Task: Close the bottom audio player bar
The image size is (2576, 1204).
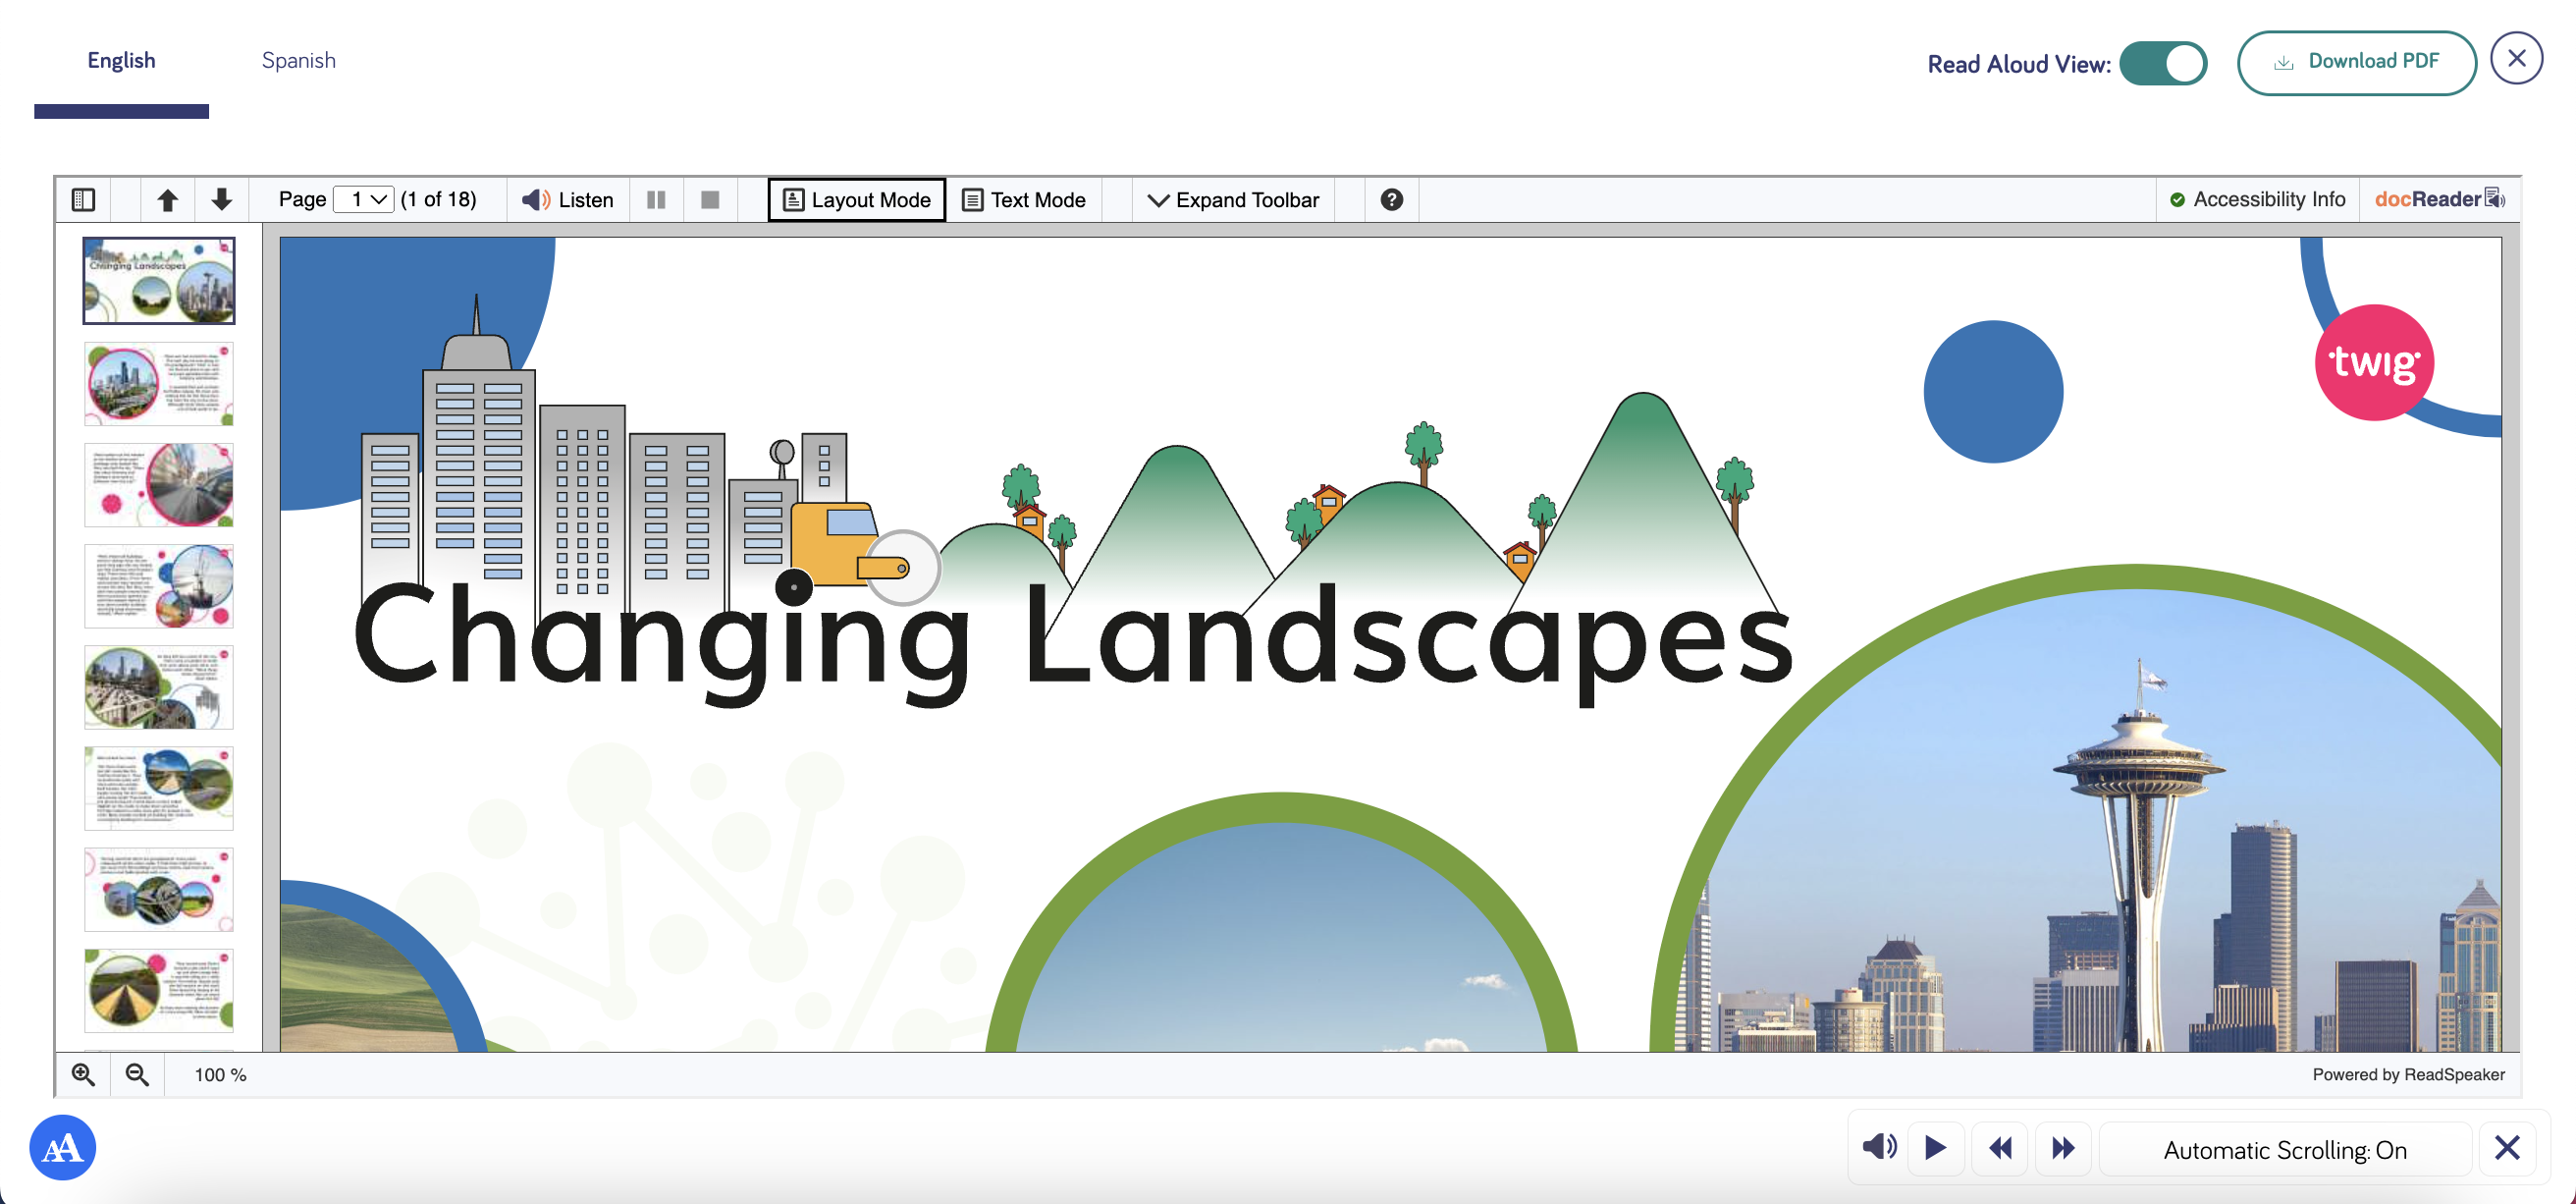Action: click(x=2506, y=1147)
